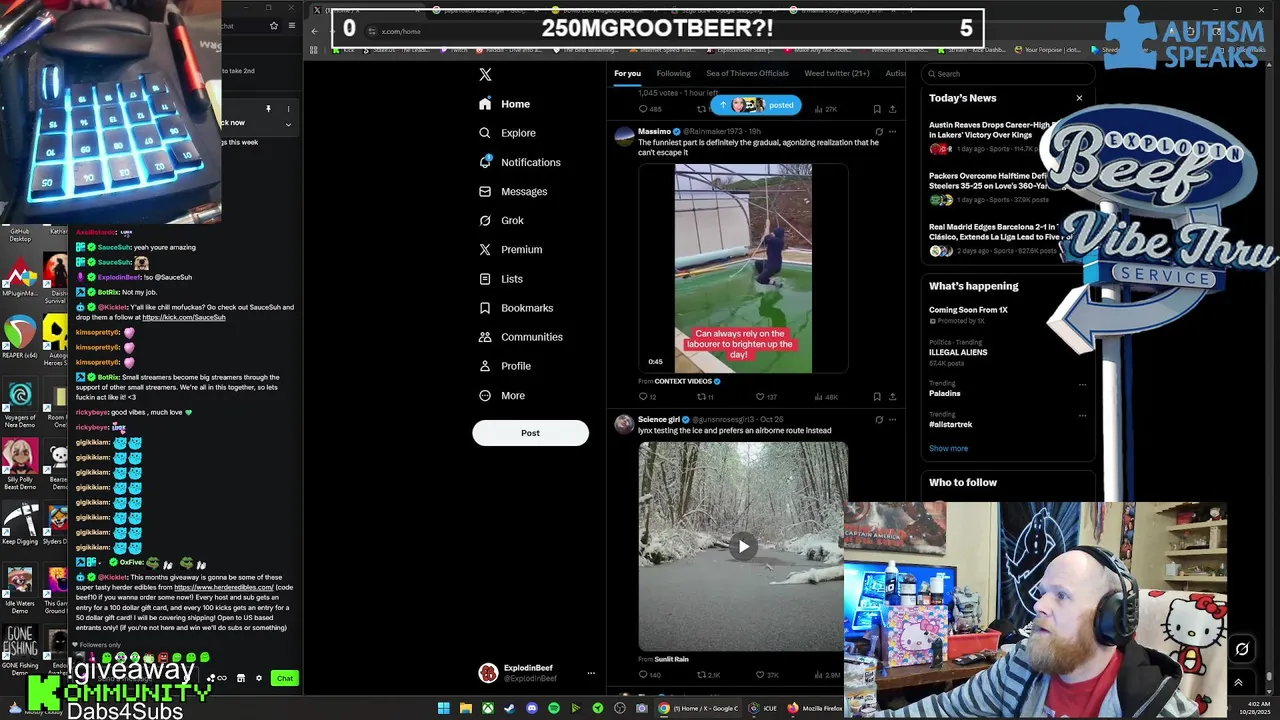Open options for the #allstartrek trend
This screenshot has width=1280, height=720.
pyautogui.click(x=1082, y=415)
